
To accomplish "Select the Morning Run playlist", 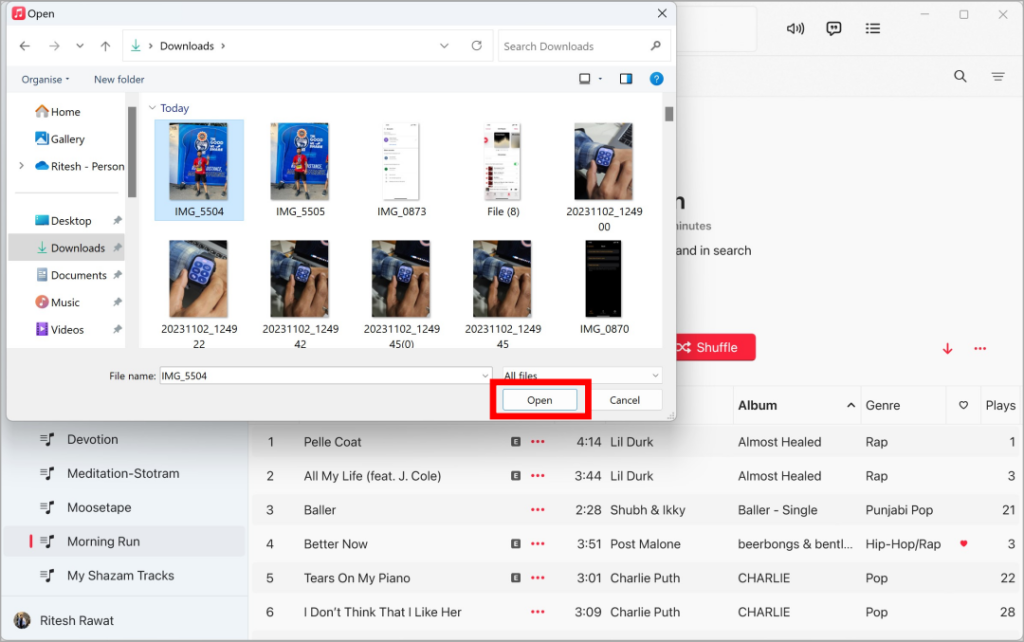I will tap(103, 542).
